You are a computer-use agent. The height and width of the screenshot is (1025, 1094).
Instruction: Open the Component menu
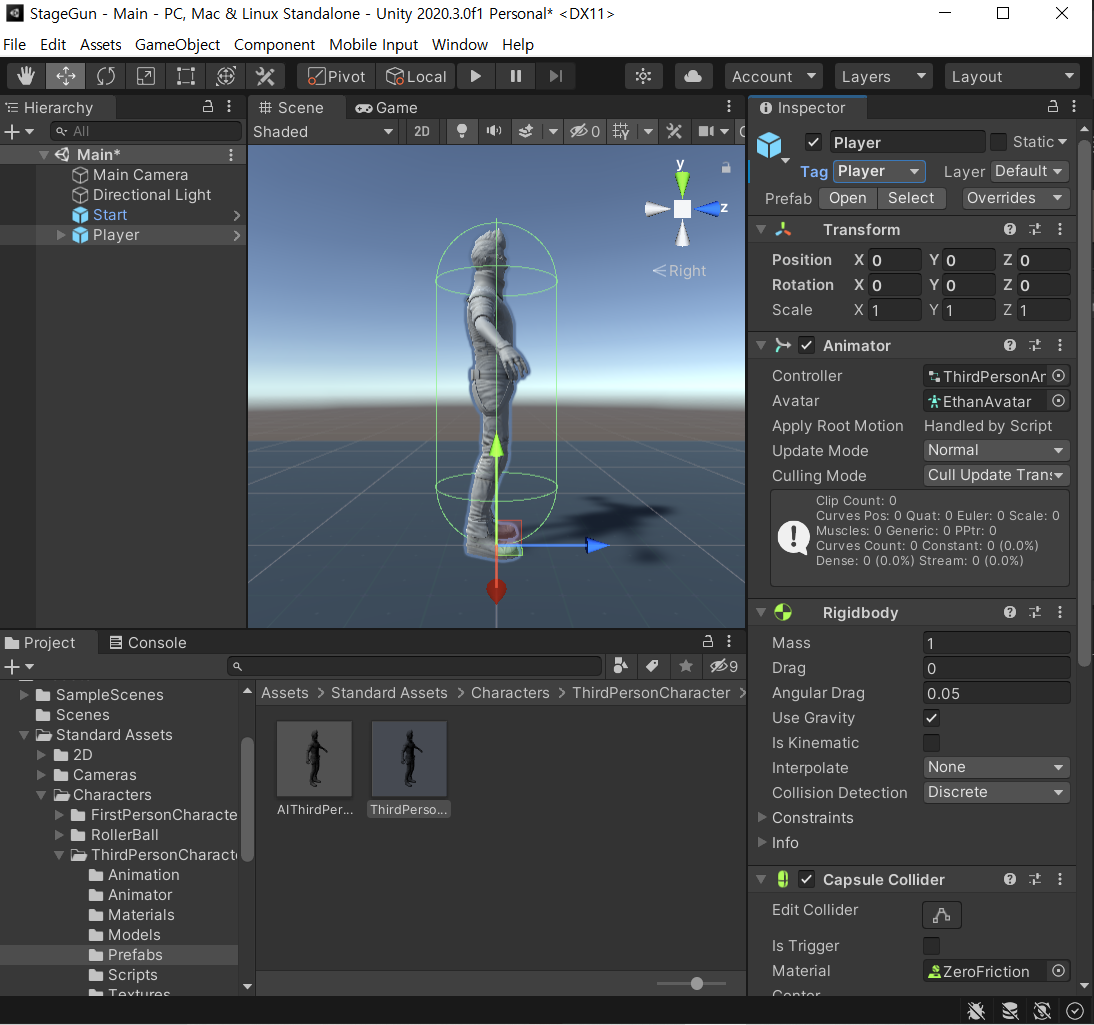(274, 45)
